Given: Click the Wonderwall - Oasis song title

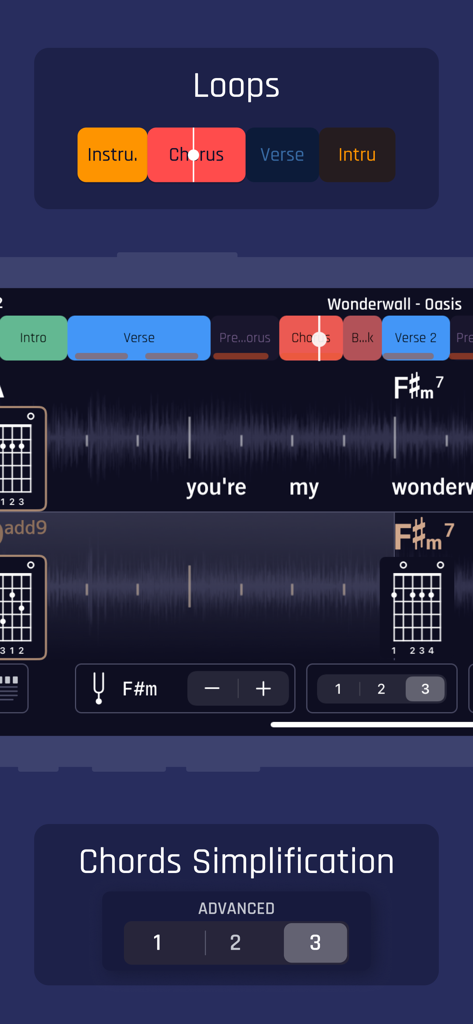Looking at the screenshot, I should (x=395, y=304).
